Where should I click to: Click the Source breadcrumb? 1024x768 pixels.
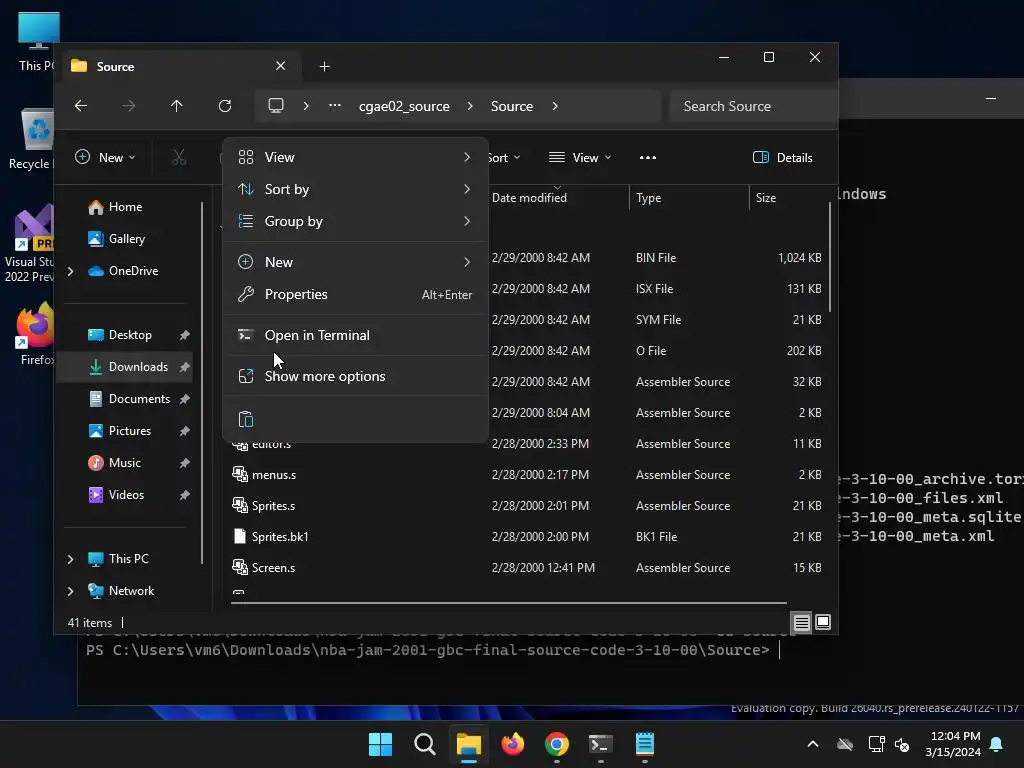[x=512, y=106]
